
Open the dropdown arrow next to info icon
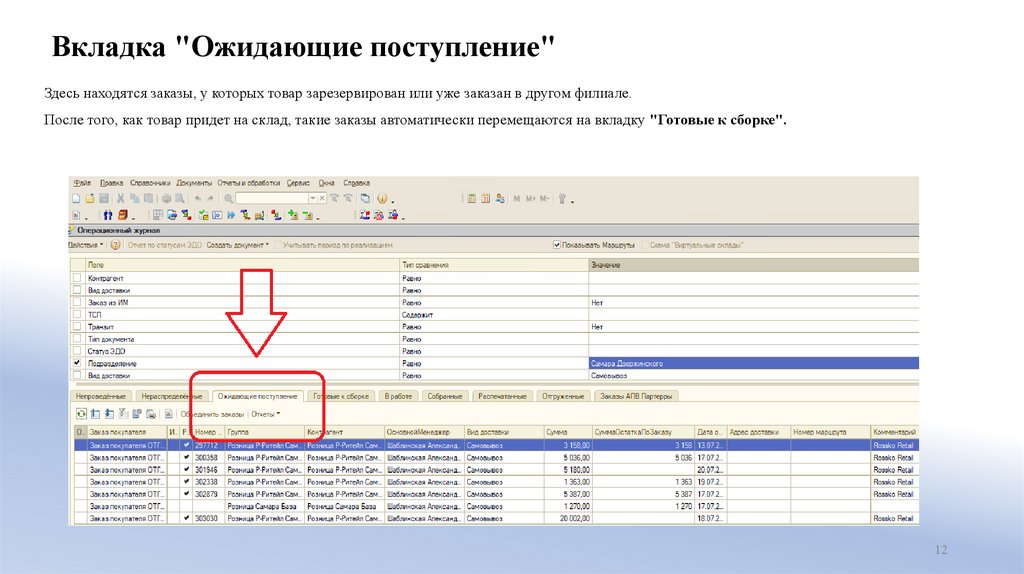(x=392, y=201)
